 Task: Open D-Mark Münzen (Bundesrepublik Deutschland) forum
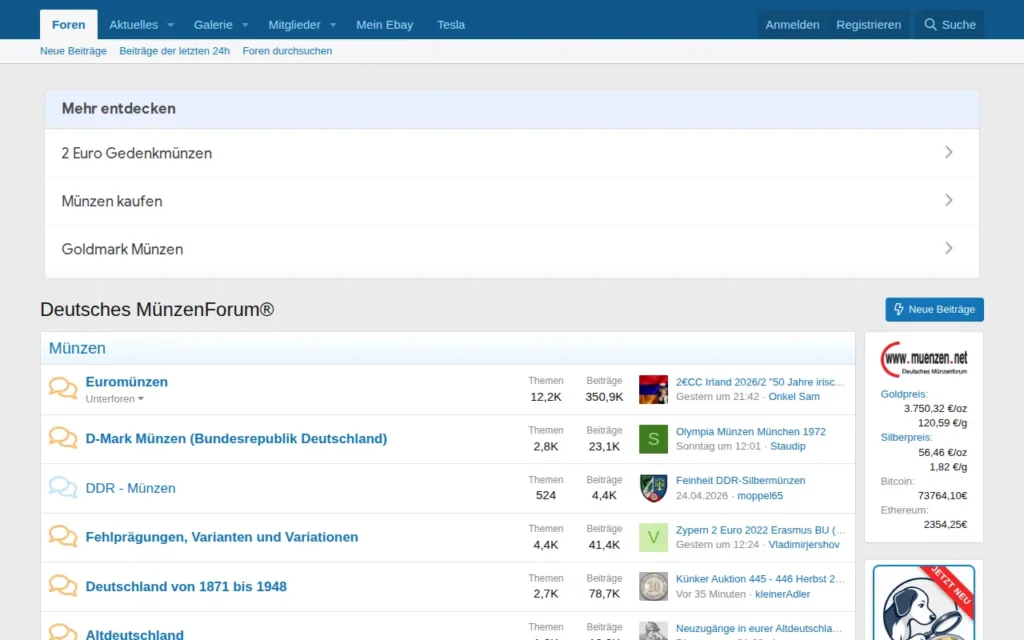point(236,439)
